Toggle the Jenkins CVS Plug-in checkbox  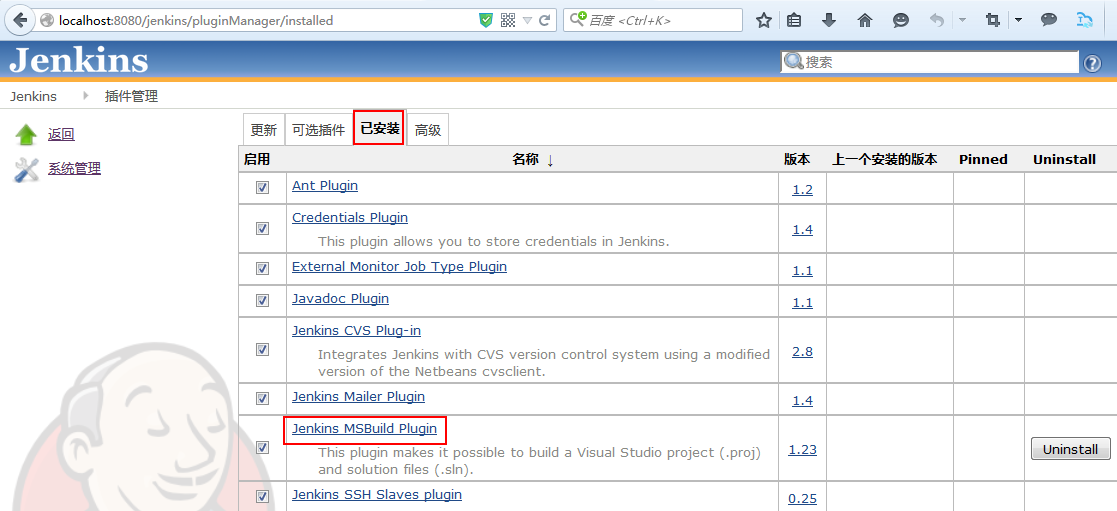pyautogui.click(x=262, y=350)
